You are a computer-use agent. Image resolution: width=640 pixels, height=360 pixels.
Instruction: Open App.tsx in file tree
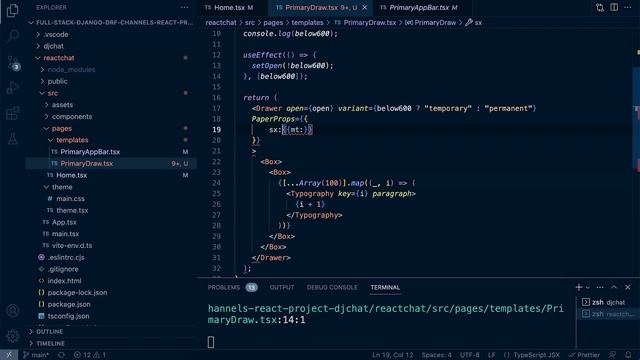click(x=64, y=222)
